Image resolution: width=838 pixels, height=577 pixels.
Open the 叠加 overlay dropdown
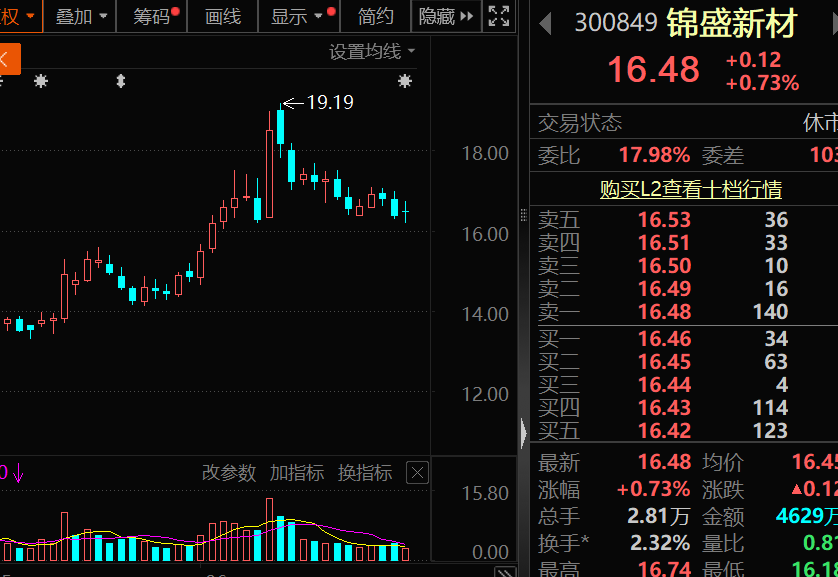(78, 17)
